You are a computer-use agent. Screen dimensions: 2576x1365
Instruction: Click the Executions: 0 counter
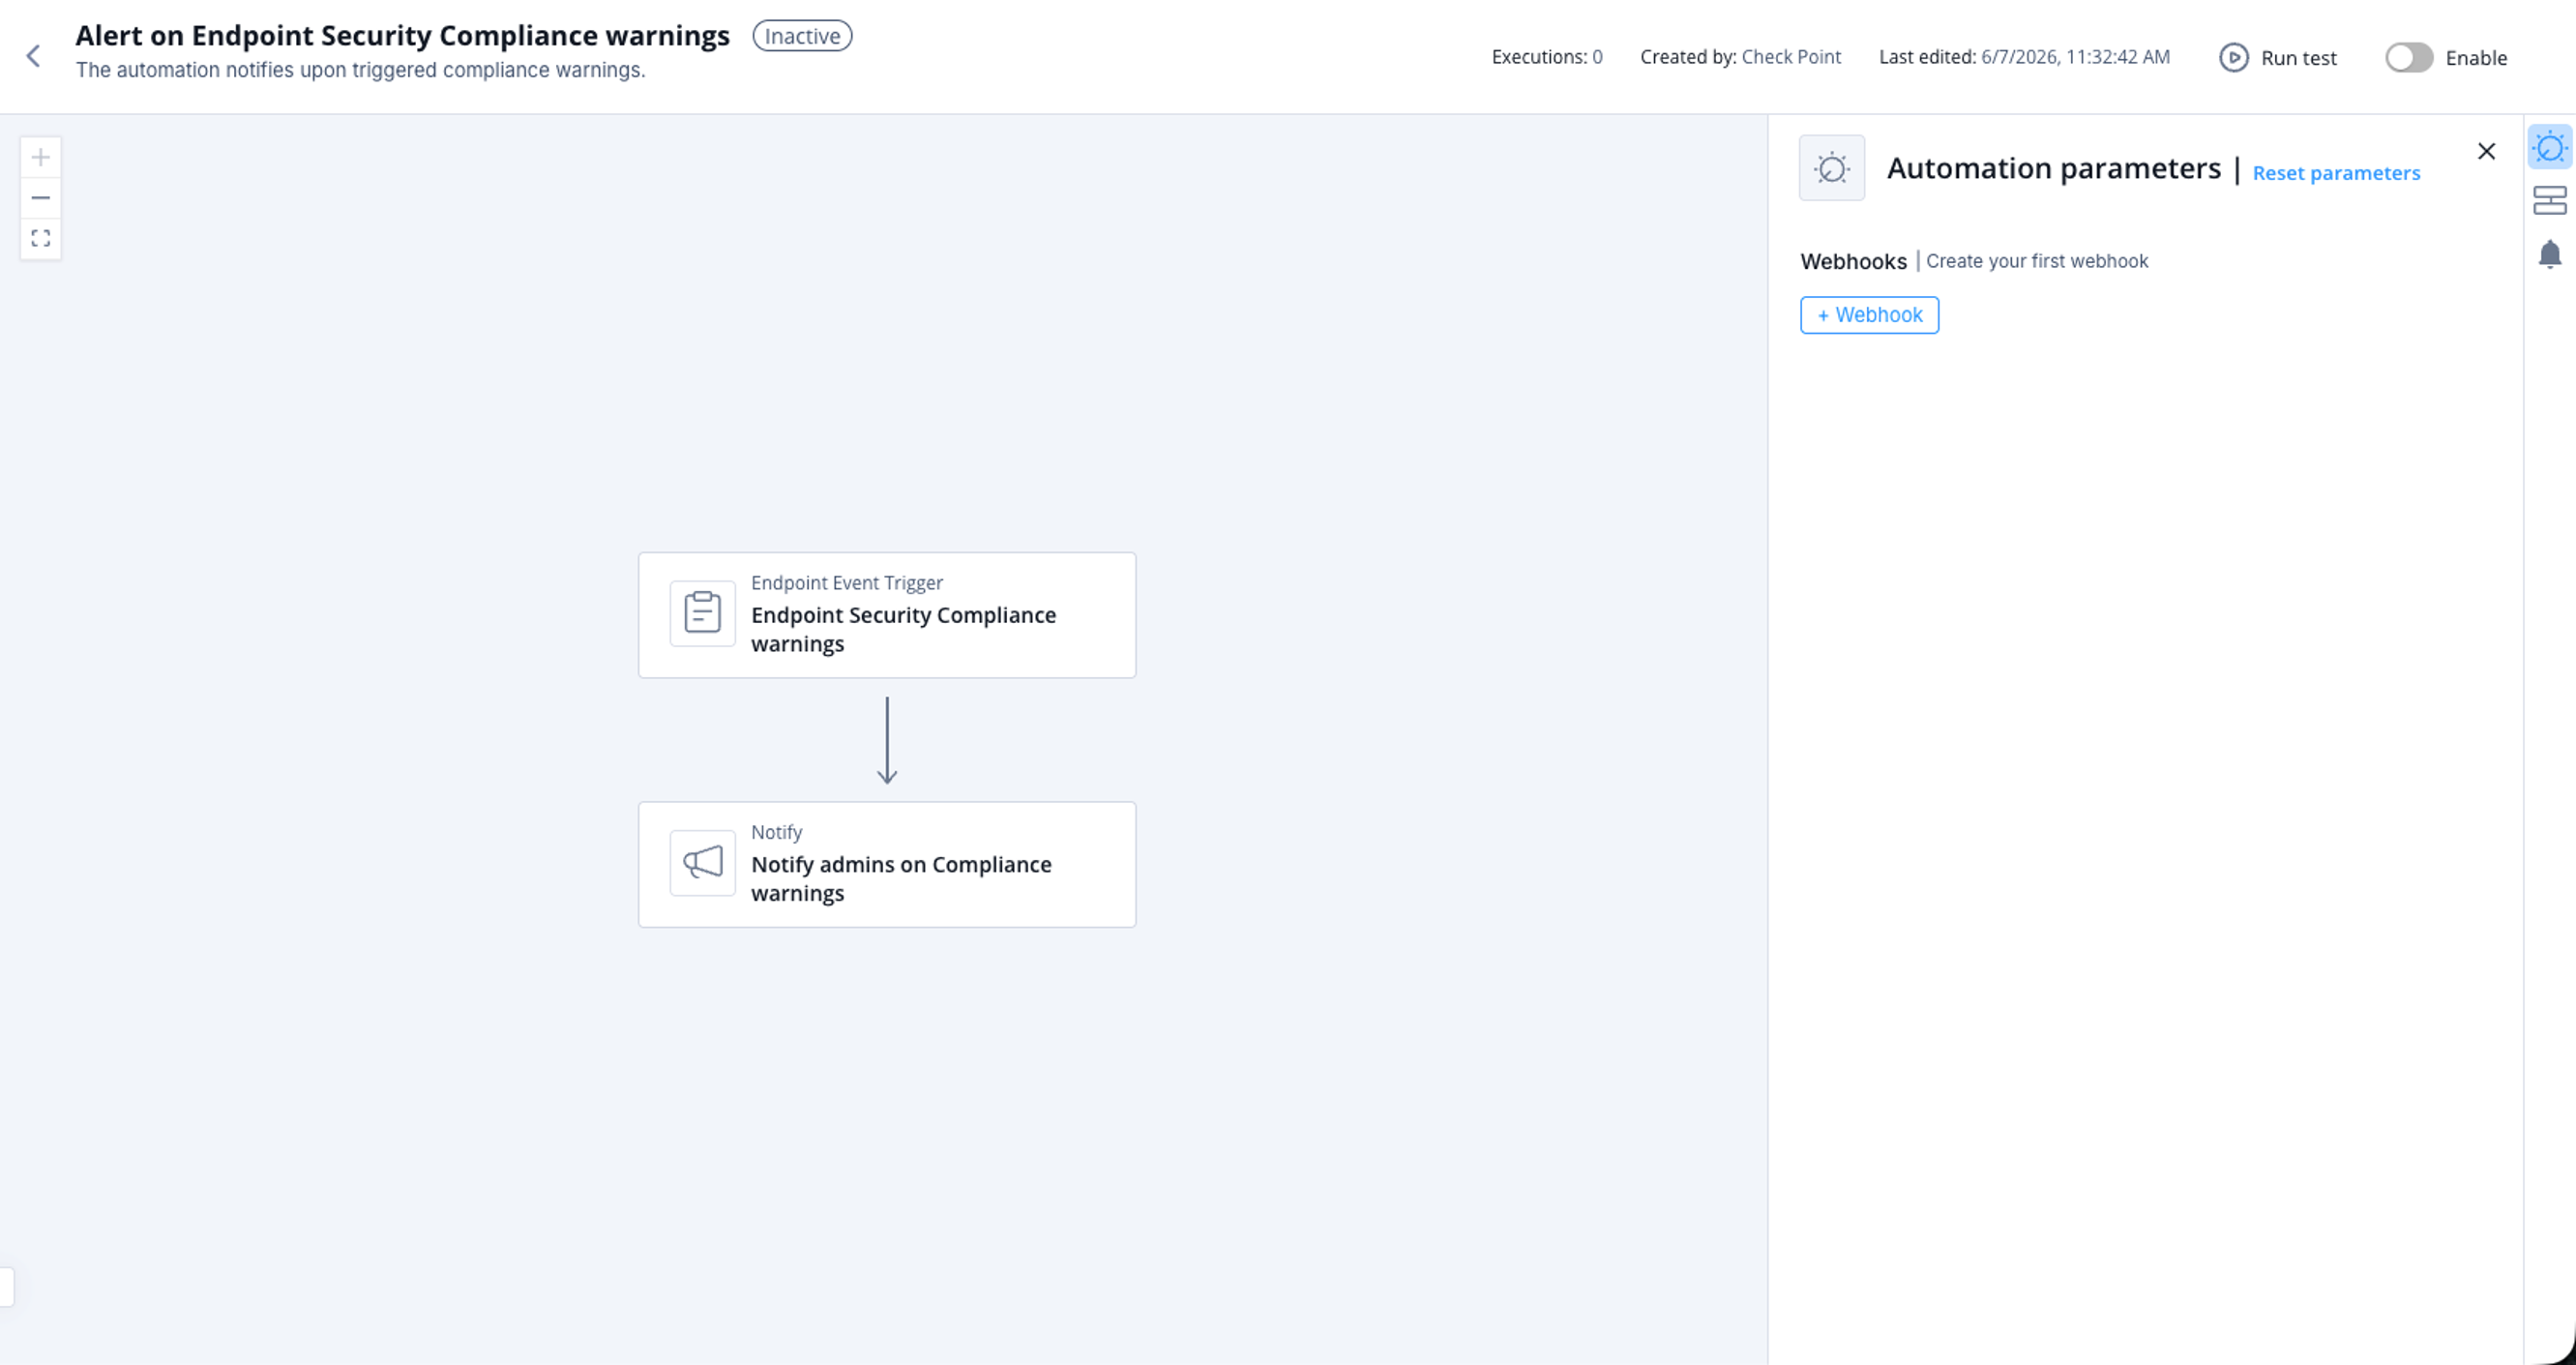tap(1546, 57)
